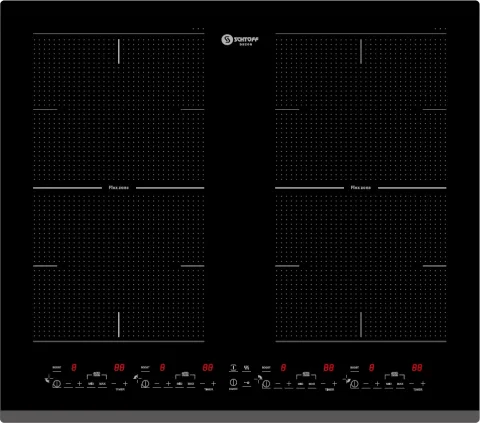Set rear-left zone to MAX

[191, 384]
